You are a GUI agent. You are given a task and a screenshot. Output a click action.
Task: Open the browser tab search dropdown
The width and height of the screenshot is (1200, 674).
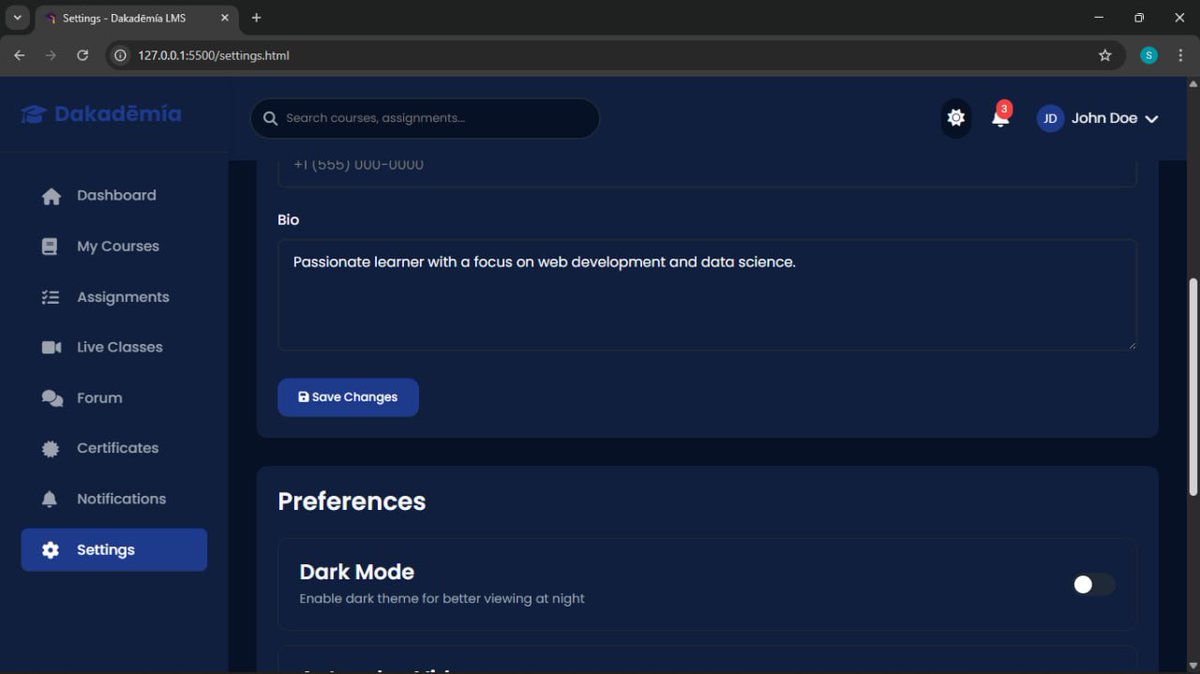pyautogui.click(x=17, y=18)
